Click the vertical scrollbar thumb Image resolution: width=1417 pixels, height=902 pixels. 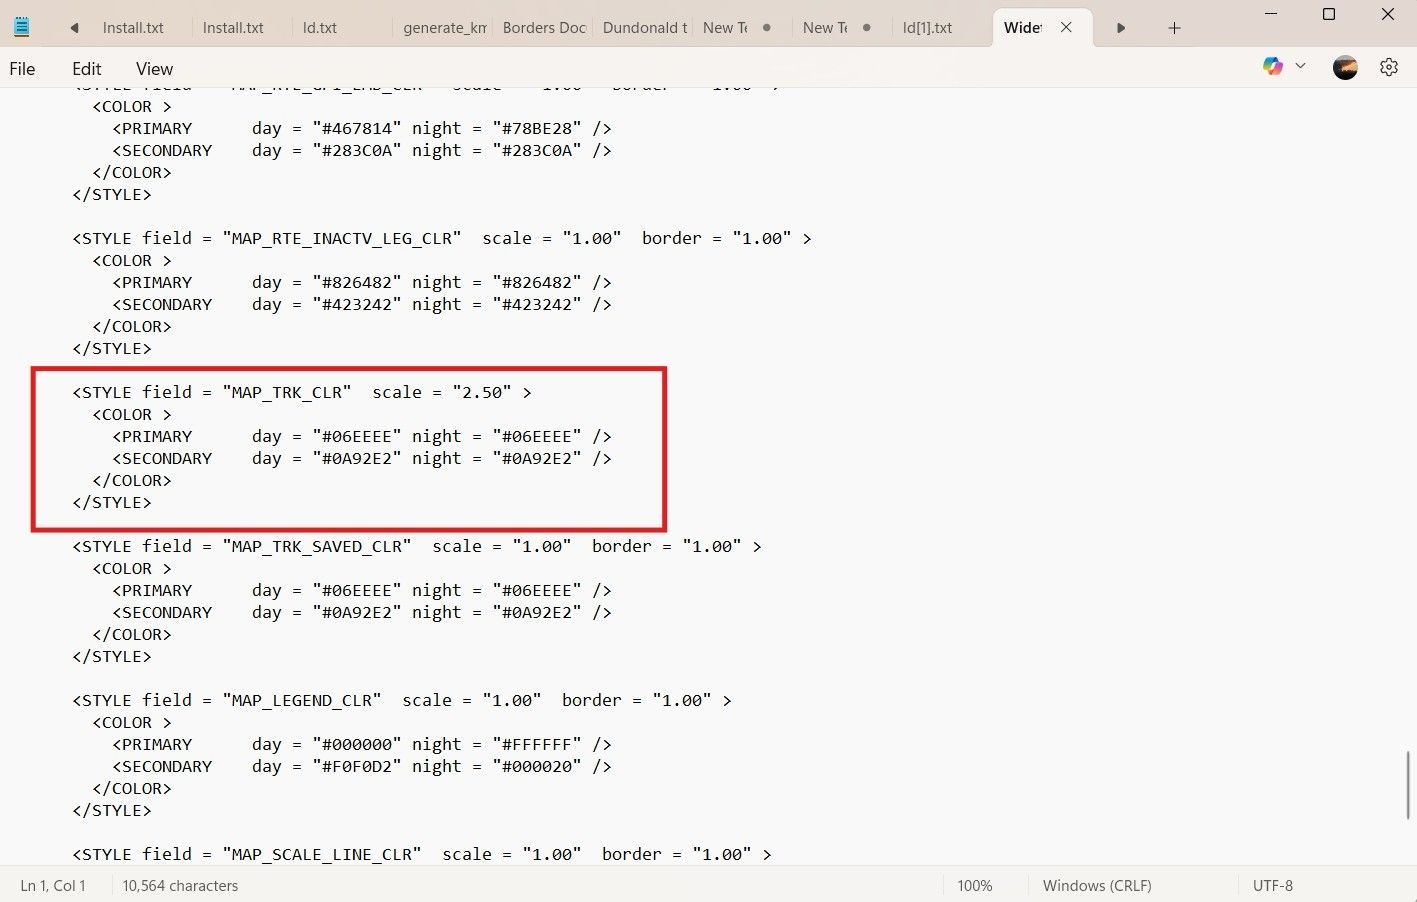[x=1407, y=785]
